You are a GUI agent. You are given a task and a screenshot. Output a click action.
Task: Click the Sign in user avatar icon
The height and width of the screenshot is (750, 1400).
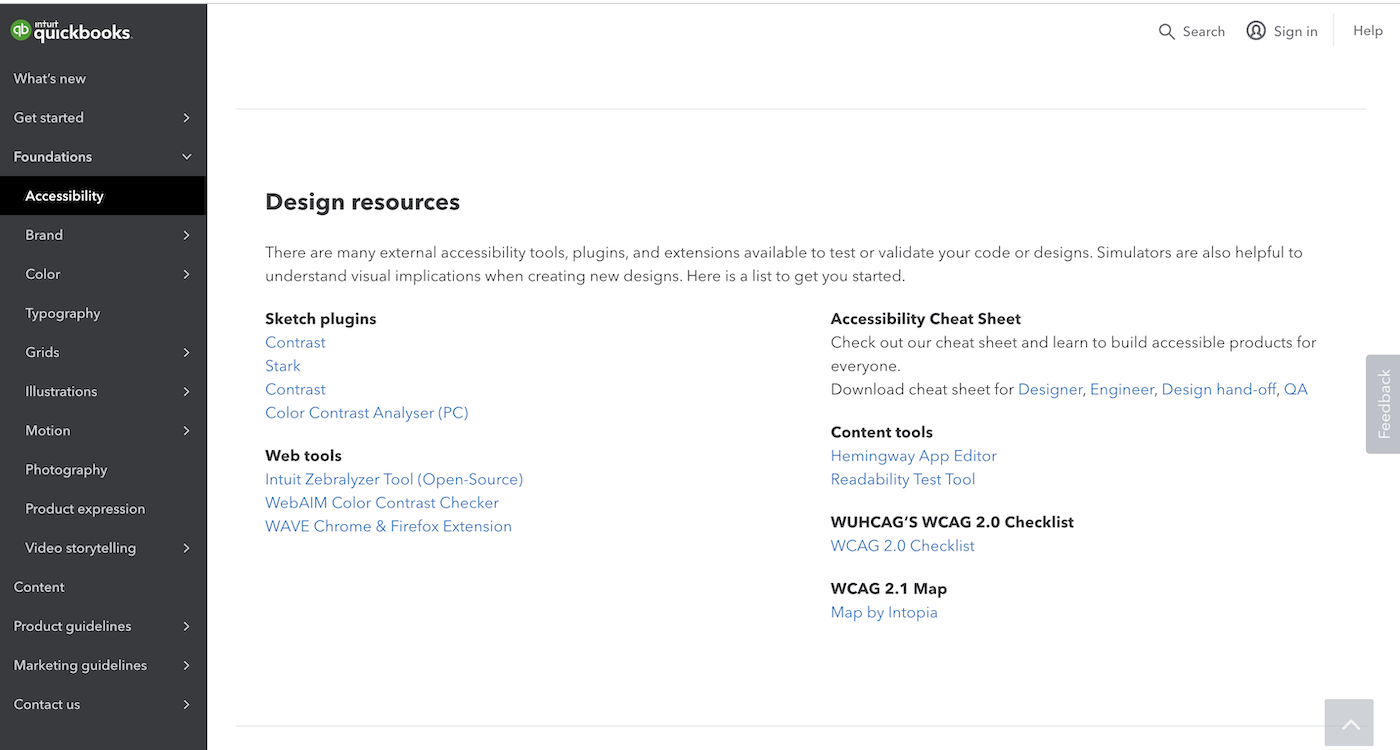click(x=1256, y=31)
